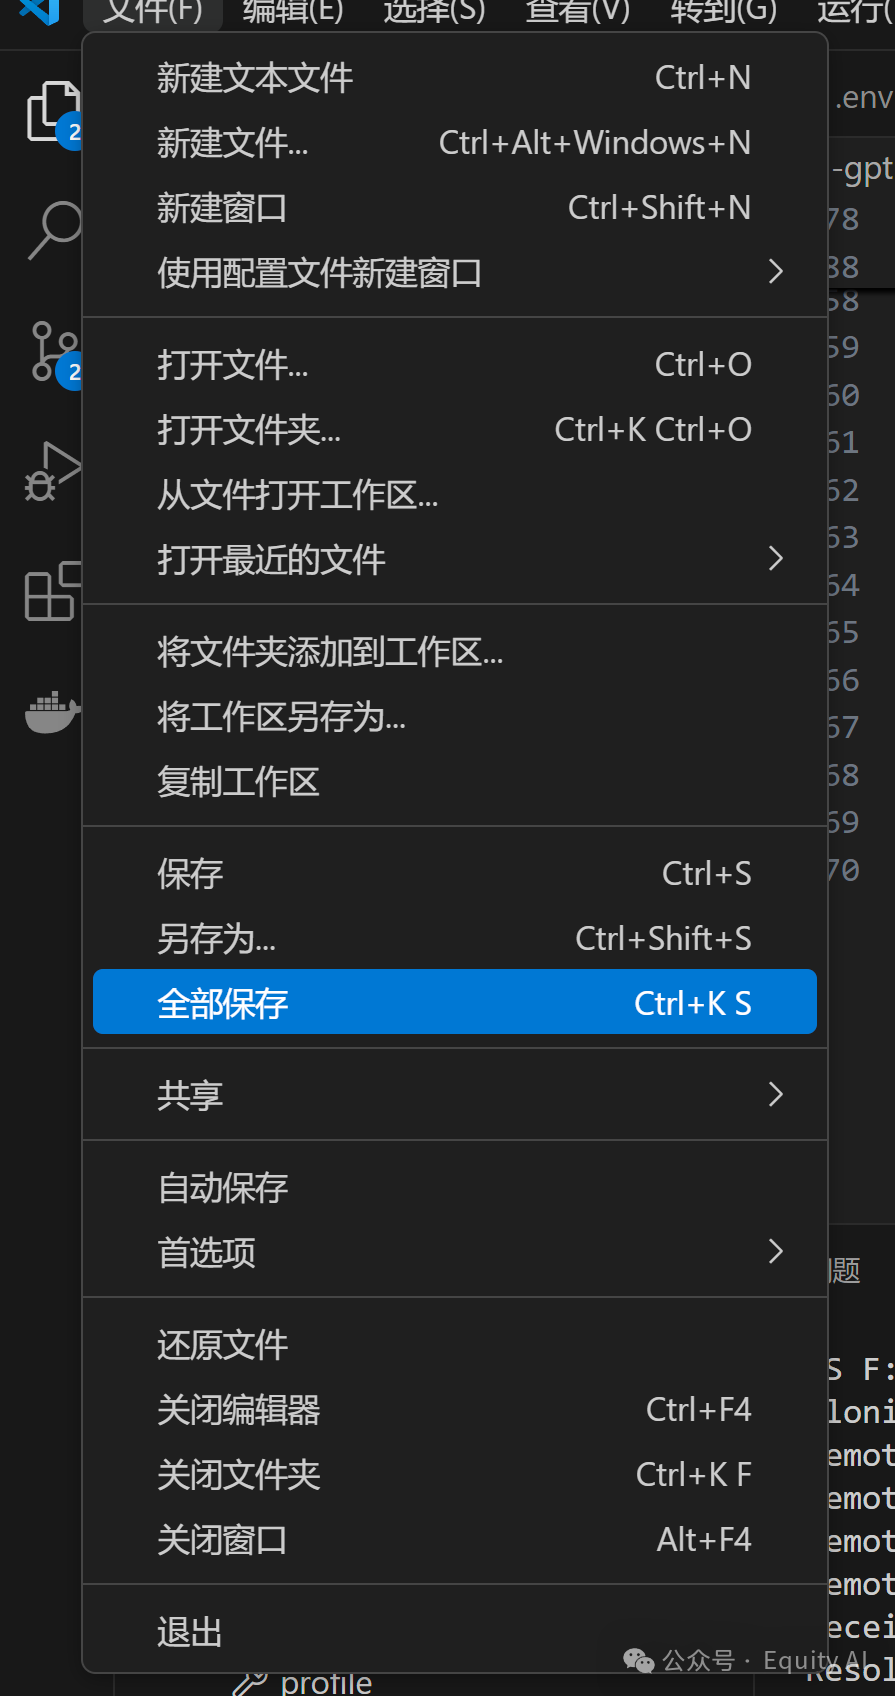The height and width of the screenshot is (1696, 895).
Task: Open the 编辑(E) menu
Action: pos(293,12)
